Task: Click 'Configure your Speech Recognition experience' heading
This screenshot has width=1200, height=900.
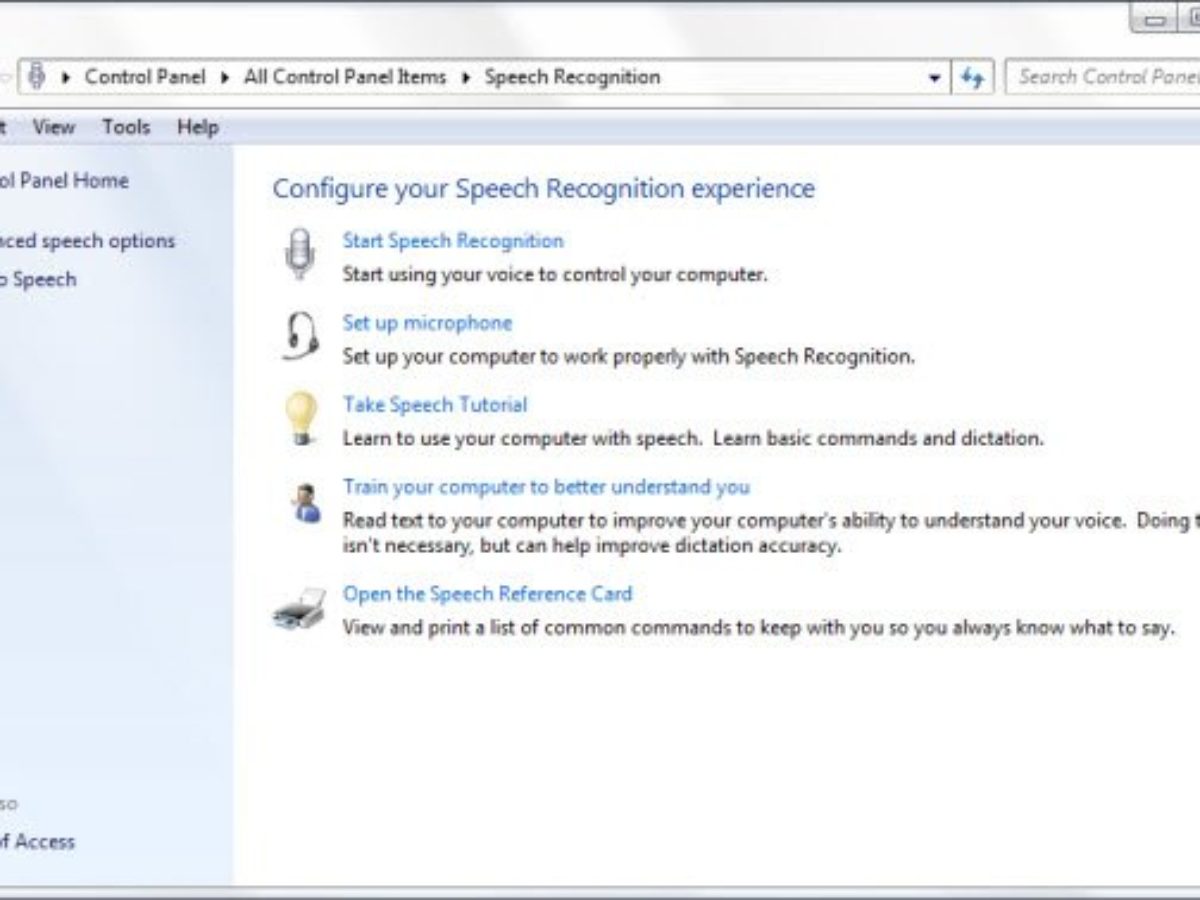Action: pyautogui.click(x=544, y=188)
